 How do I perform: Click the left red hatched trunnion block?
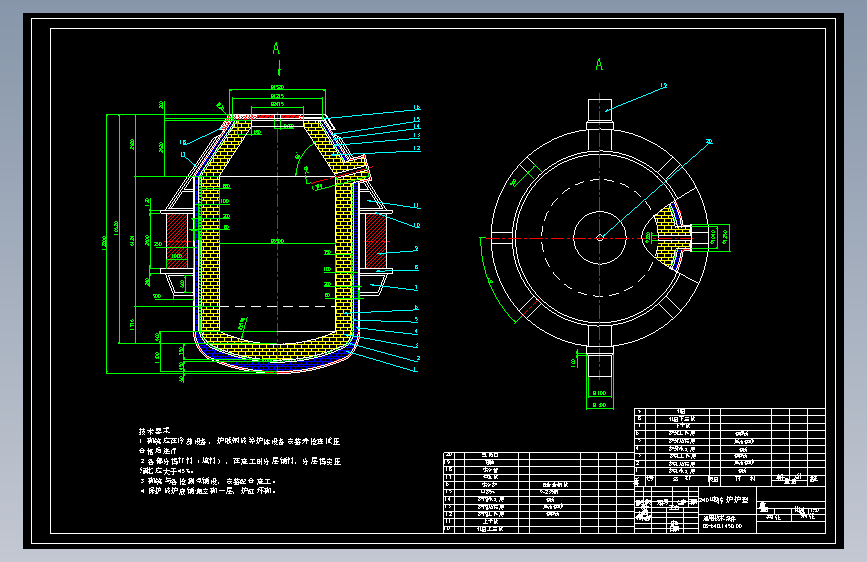(177, 241)
